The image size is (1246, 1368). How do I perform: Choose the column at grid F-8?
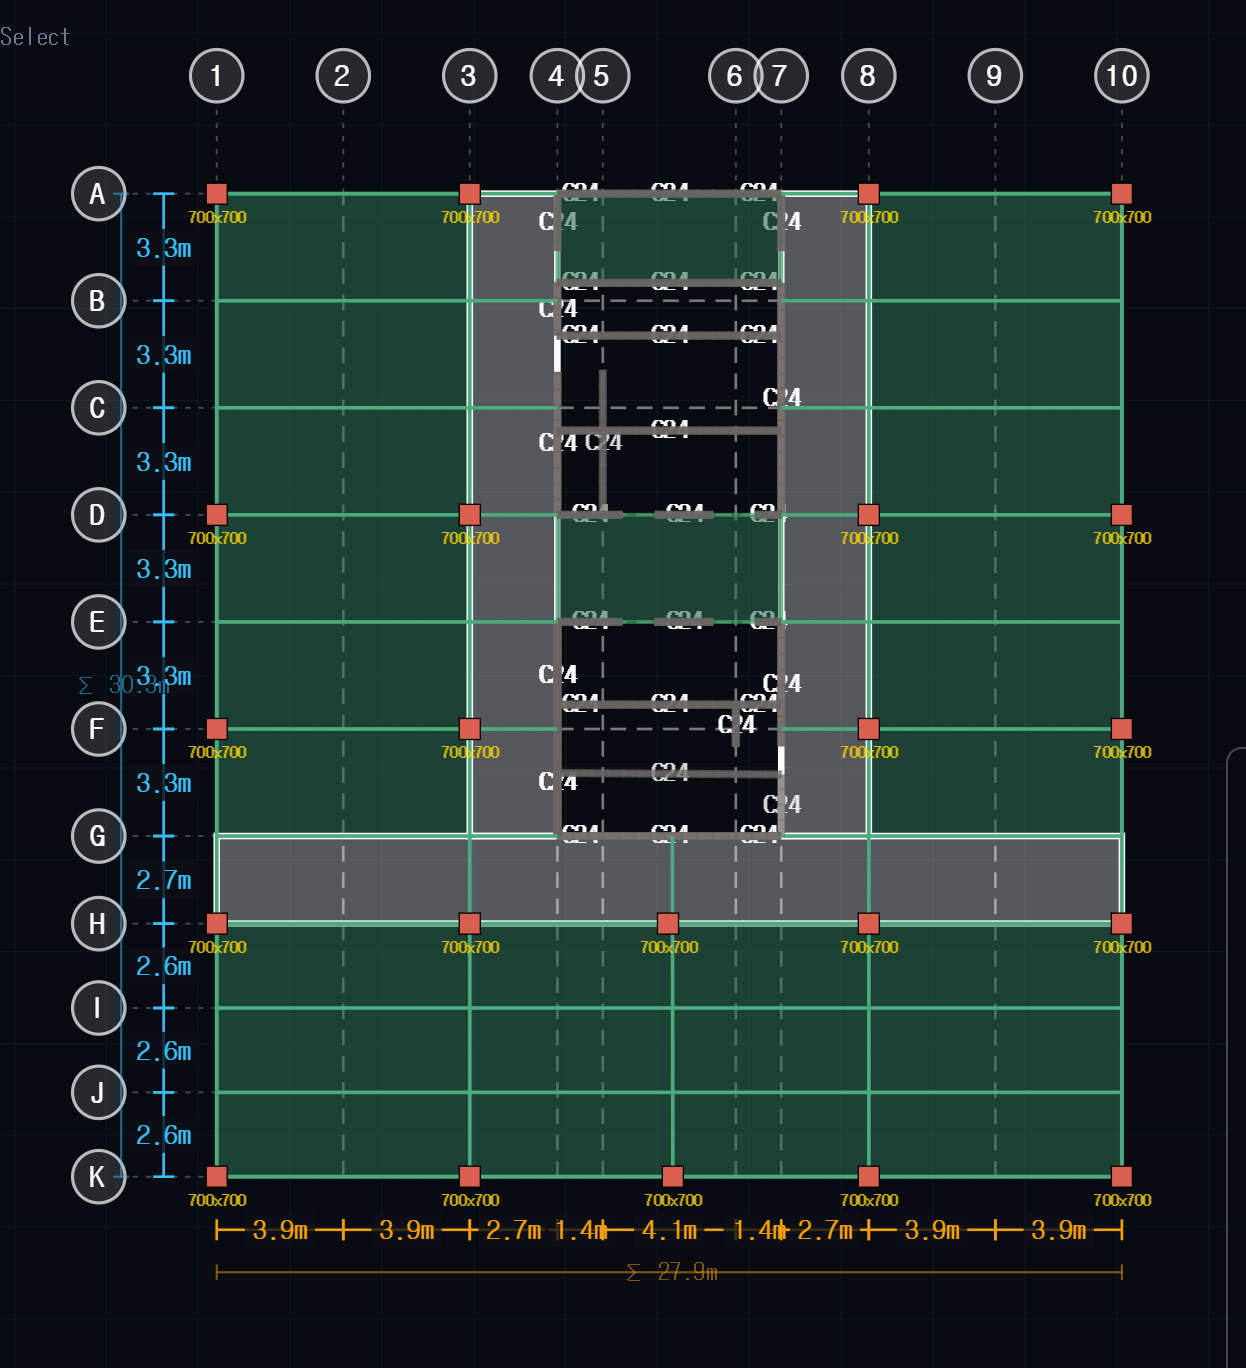(869, 729)
